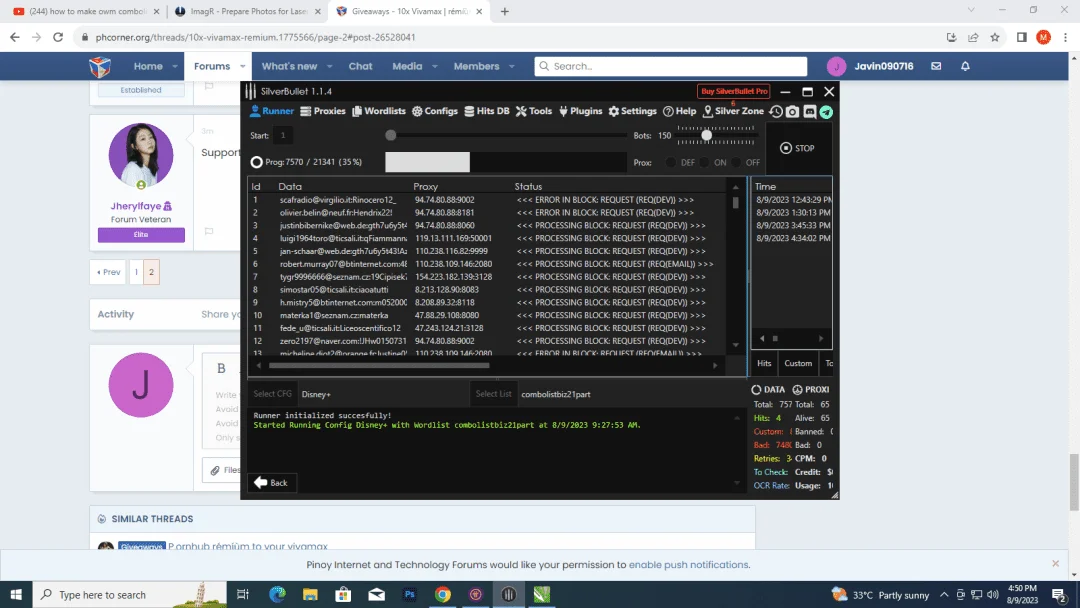This screenshot has width=1080, height=608.
Task: Open the SilverBullet Help tab
Action: point(680,111)
